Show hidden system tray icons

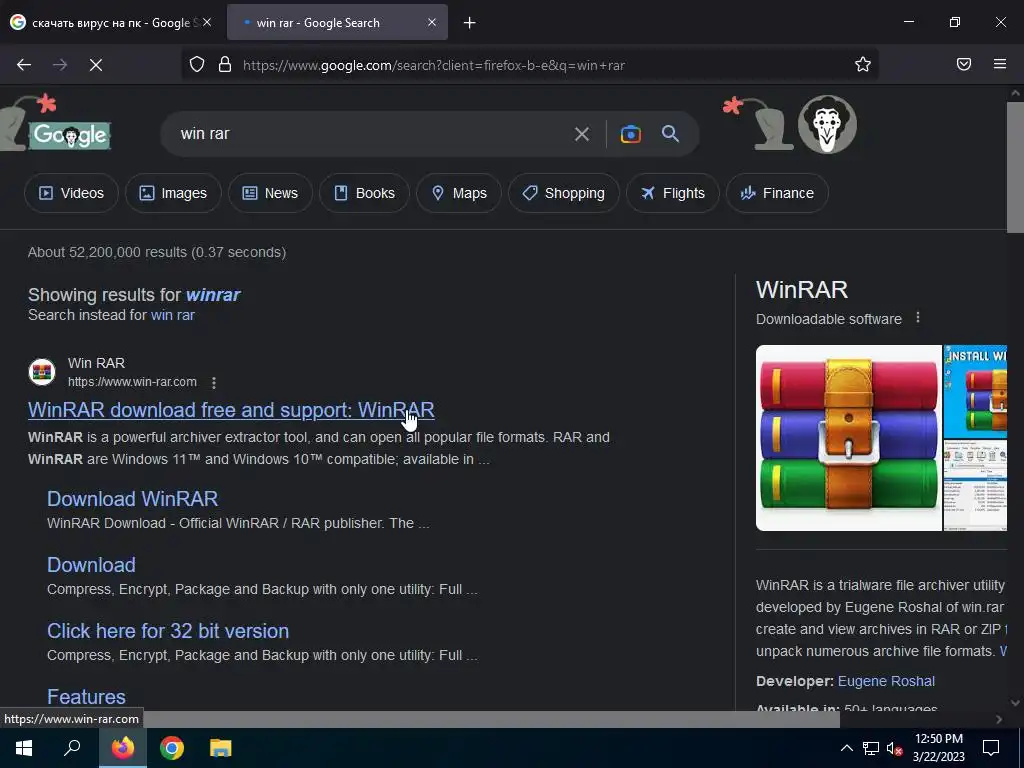846,748
